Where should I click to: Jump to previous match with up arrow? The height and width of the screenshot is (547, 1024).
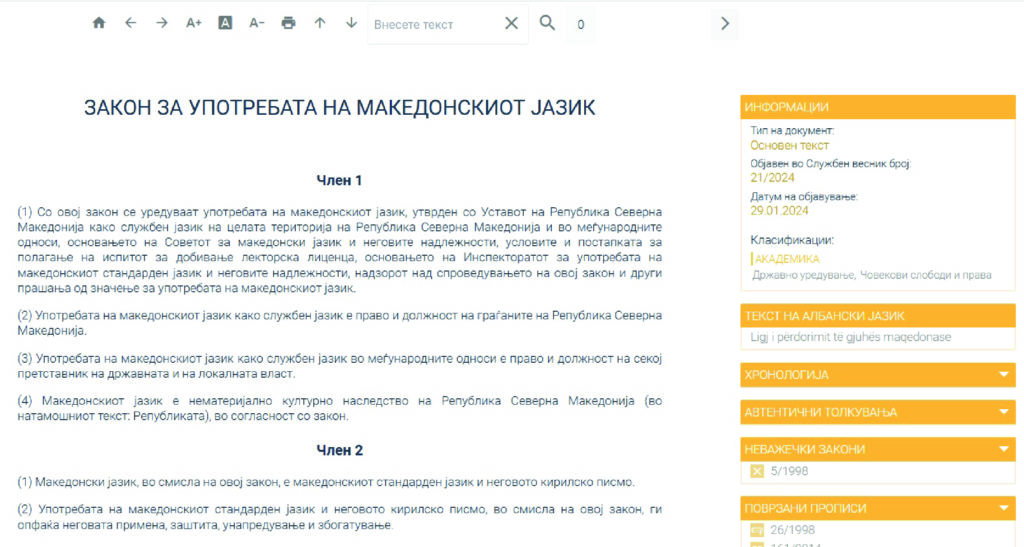[x=320, y=23]
